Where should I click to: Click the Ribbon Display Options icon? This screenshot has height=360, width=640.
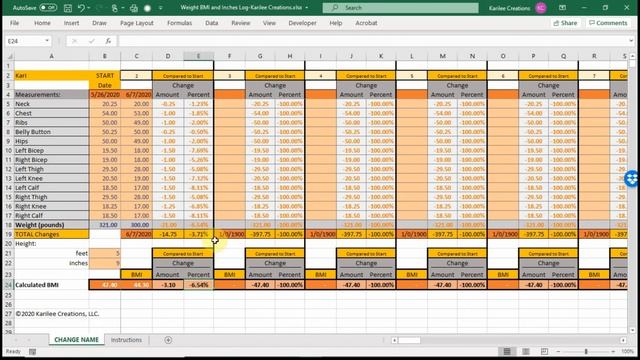pos(562,8)
